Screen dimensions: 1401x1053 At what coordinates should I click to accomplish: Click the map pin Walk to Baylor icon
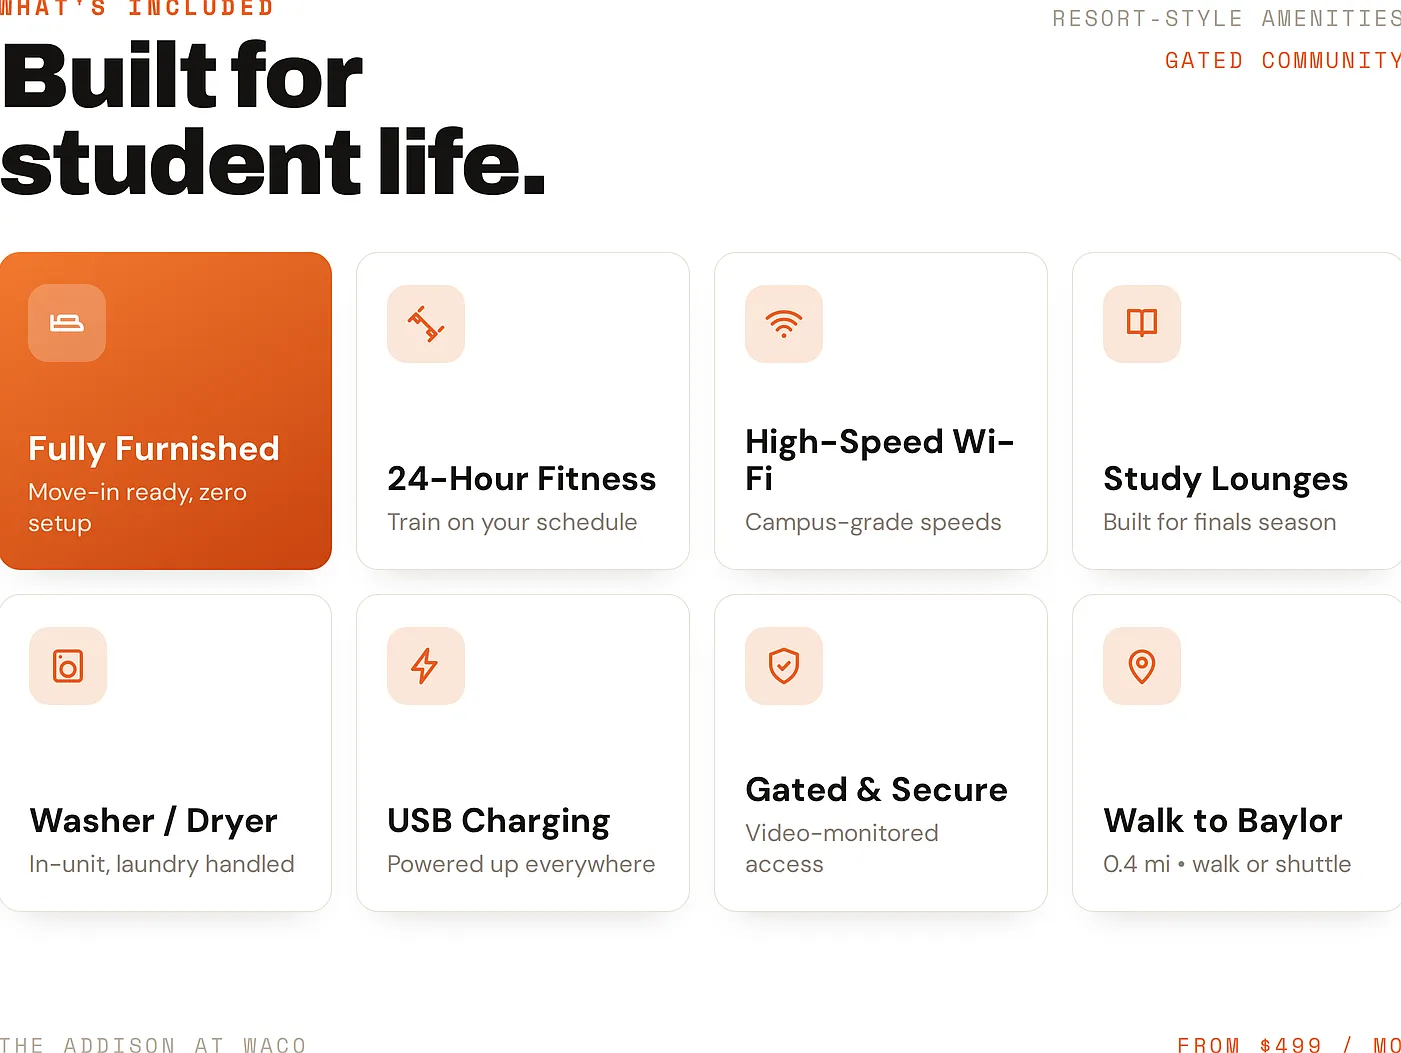coord(1142,666)
